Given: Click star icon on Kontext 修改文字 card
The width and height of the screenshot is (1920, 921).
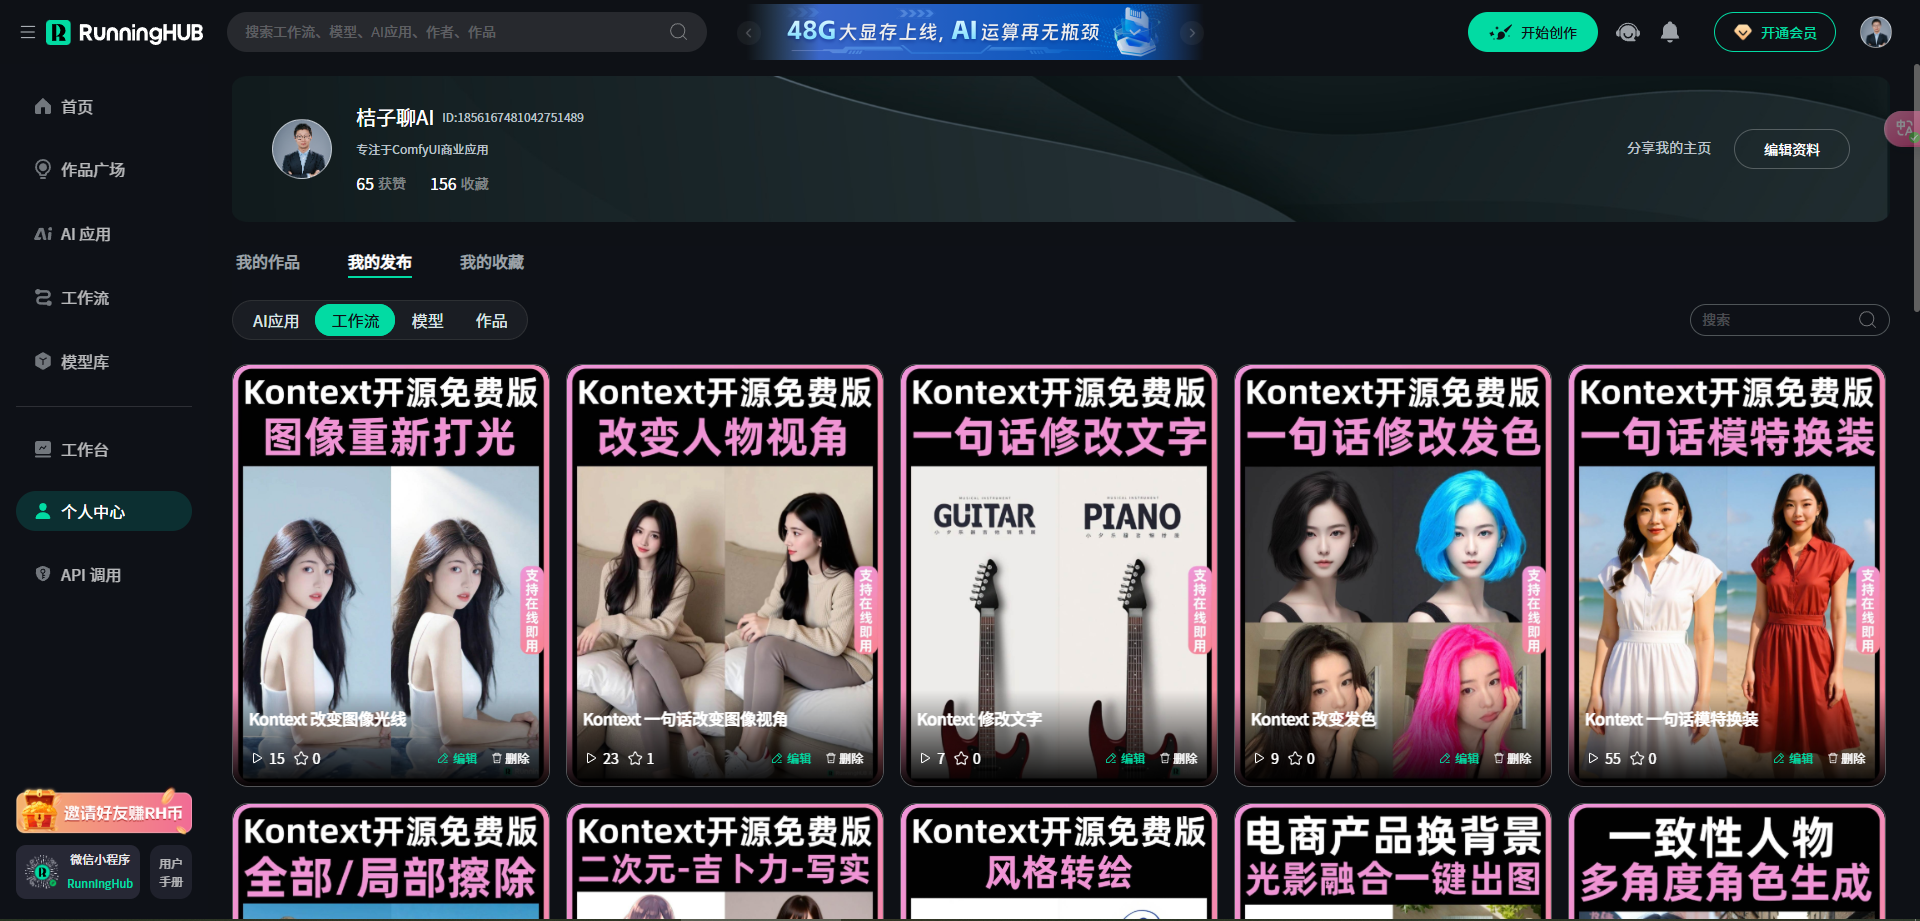Looking at the screenshot, I should 961,758.
